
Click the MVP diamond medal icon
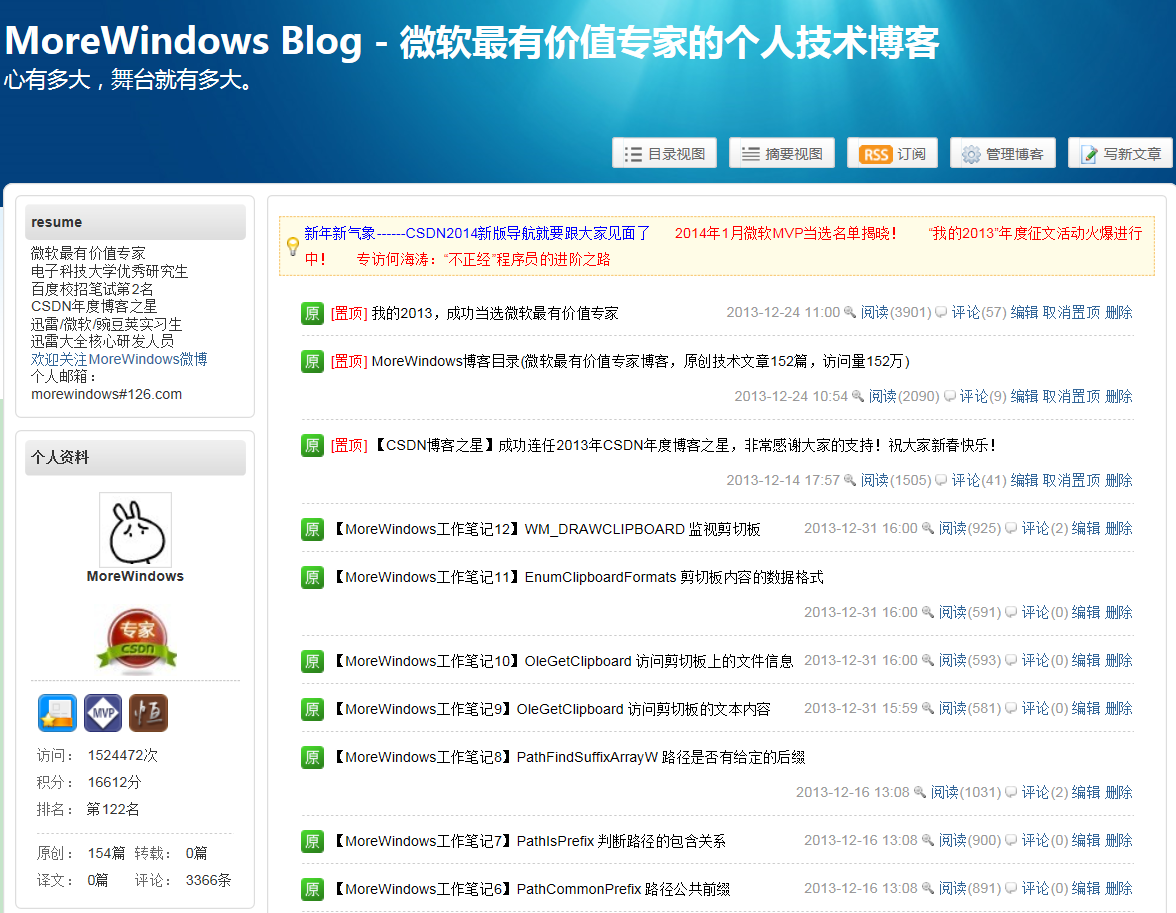(x=103, y=713)
